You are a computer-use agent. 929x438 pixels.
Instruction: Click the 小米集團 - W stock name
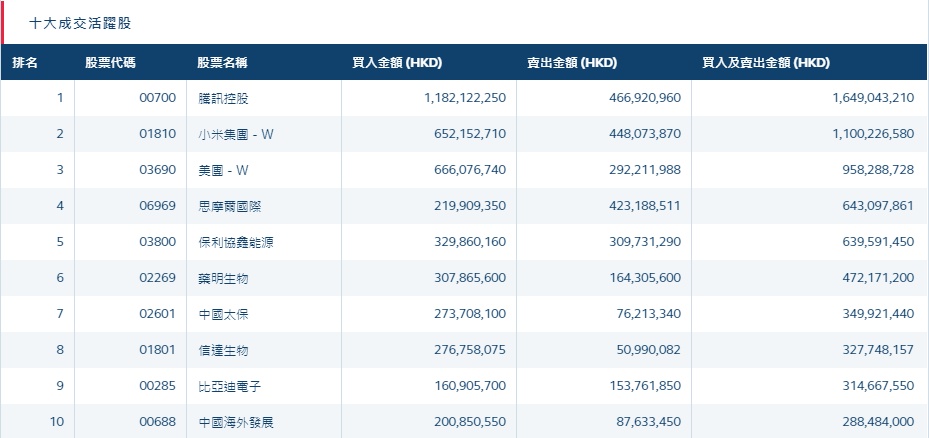tap(235, 134)
